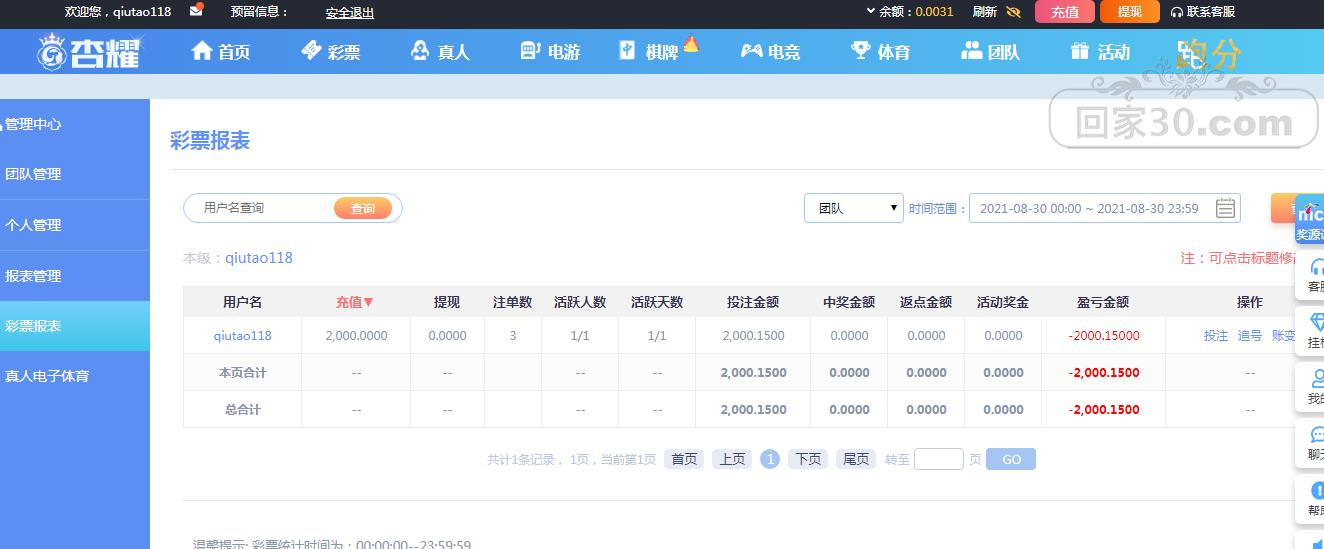This screenshot has width=1324, height=549.
Task: Open calendar icon in date range field
Action: (1225, 208)
